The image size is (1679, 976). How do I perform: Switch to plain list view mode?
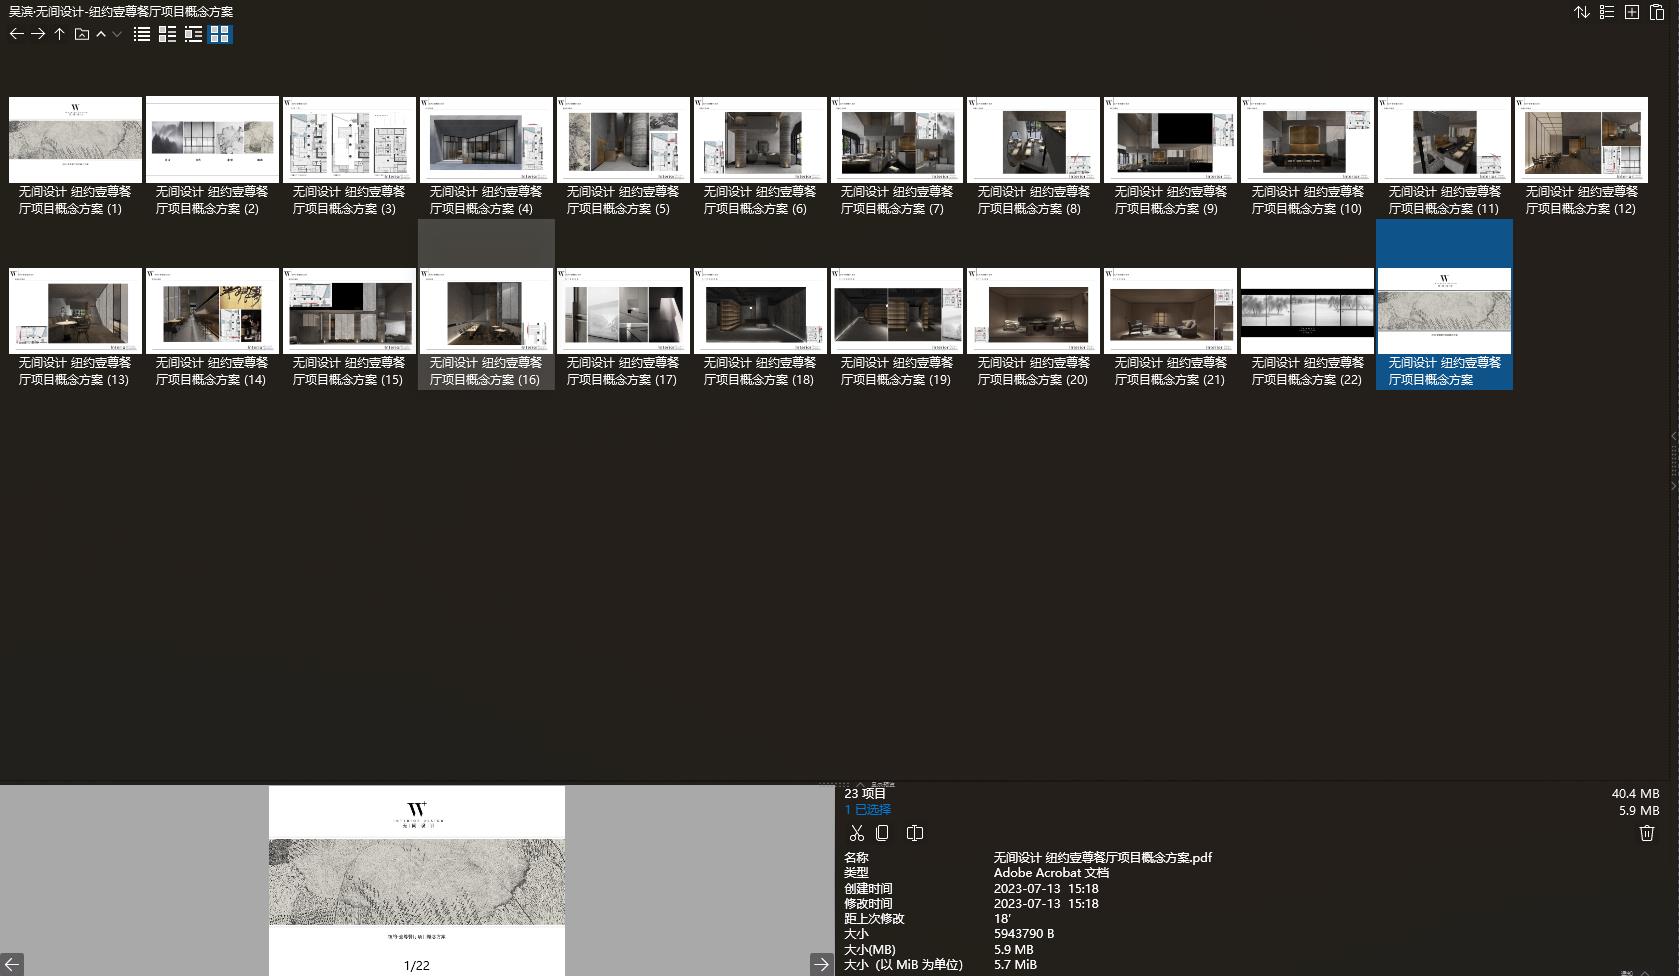[x=142, y=34]
